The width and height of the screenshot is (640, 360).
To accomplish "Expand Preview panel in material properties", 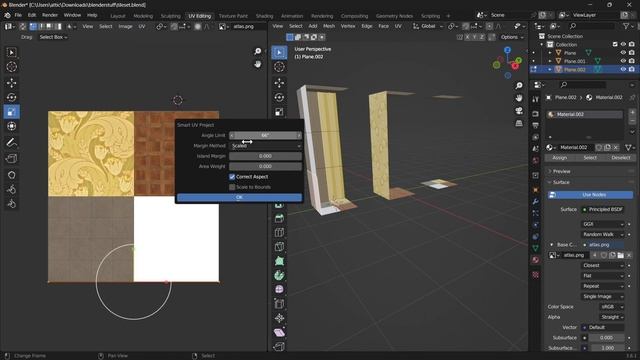I will [x=562, y=171].
